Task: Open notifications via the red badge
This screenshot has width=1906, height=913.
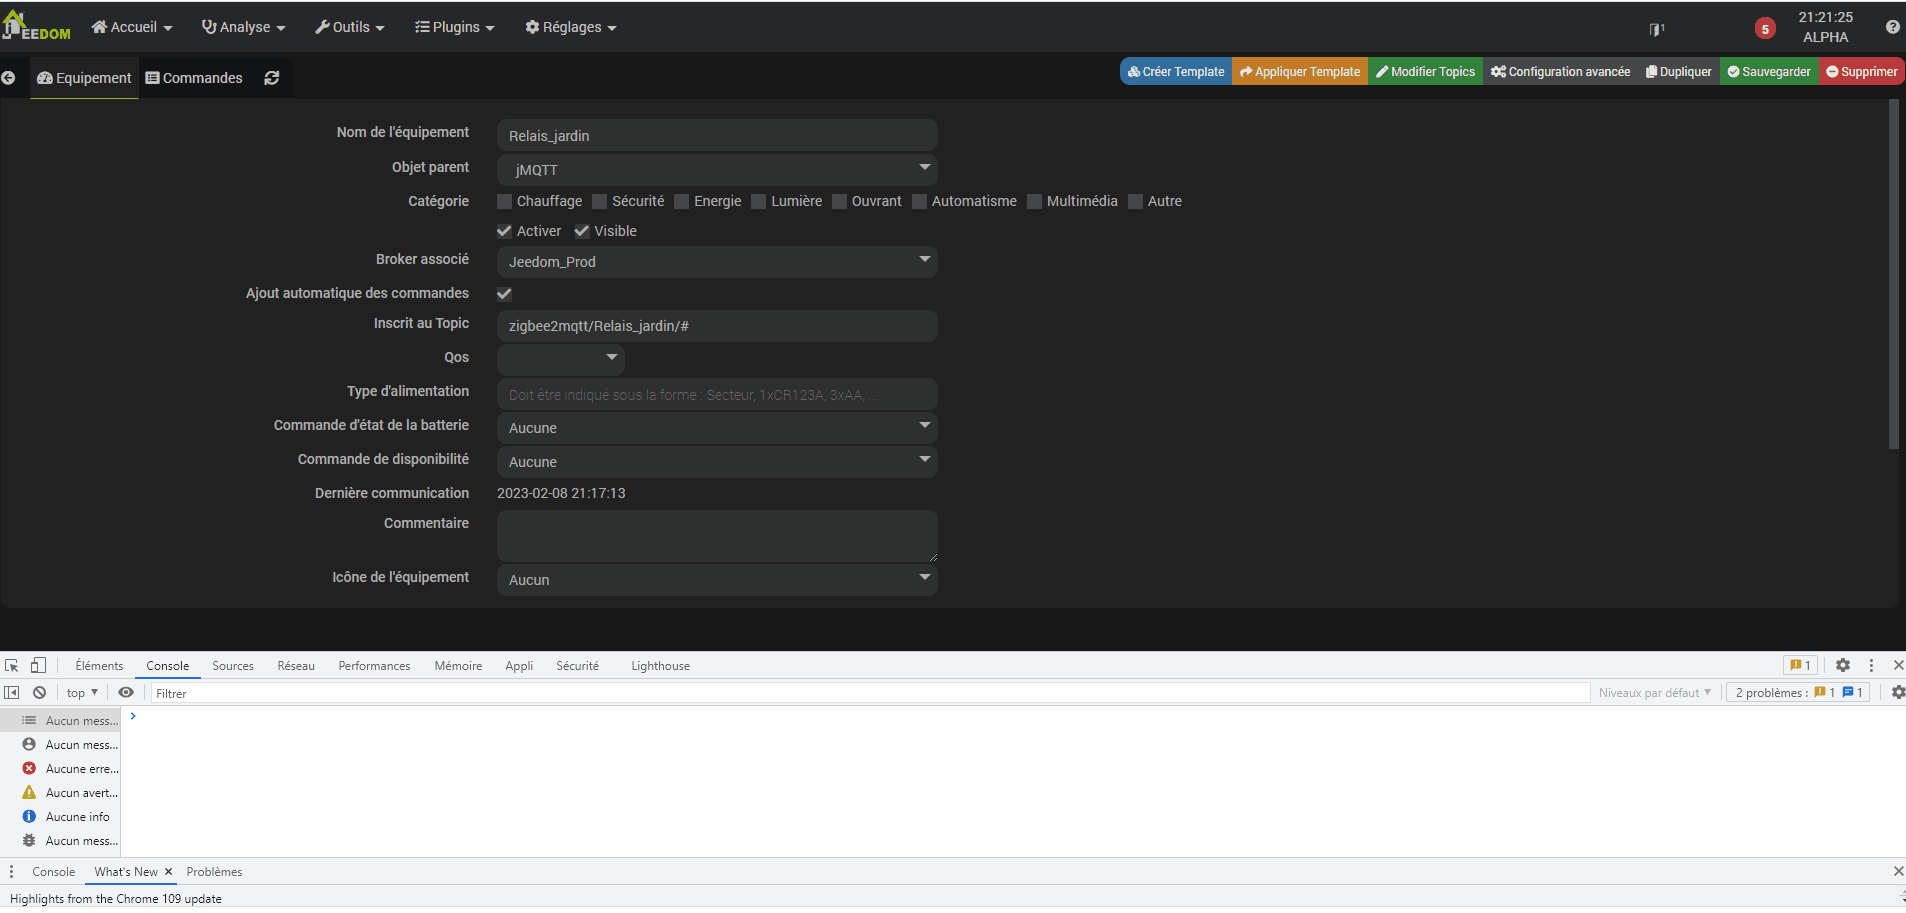Action: (1763, 28)
